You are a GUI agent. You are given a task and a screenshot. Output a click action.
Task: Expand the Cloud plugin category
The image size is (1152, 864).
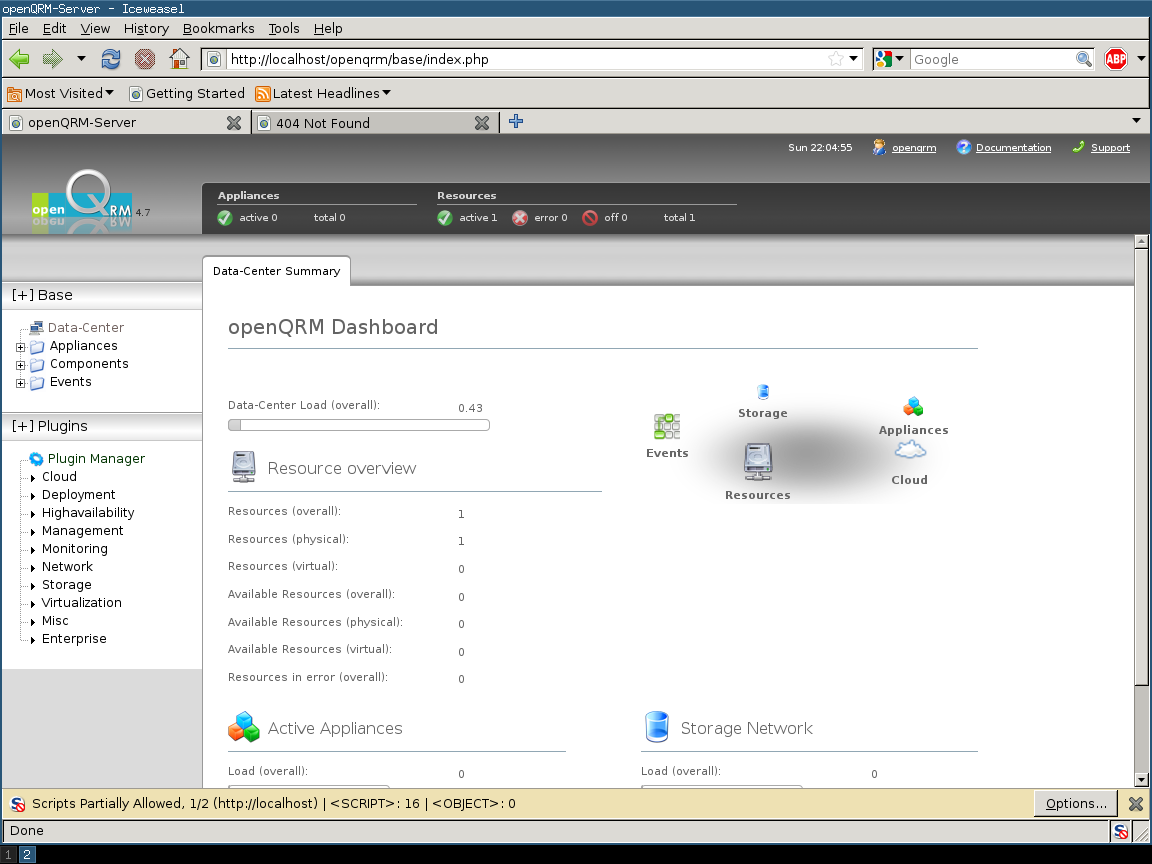(33, 478)
